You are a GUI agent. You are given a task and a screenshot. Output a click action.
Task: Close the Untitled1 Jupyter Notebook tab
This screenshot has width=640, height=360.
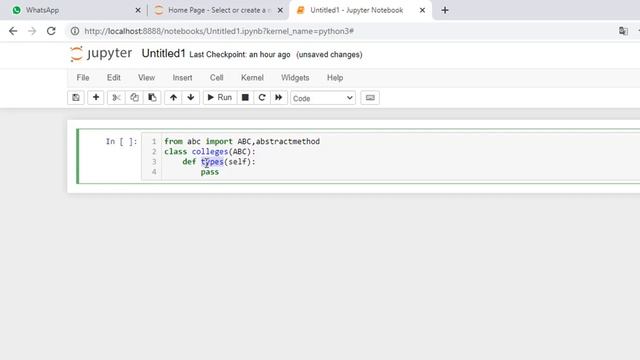coord(422,10)
